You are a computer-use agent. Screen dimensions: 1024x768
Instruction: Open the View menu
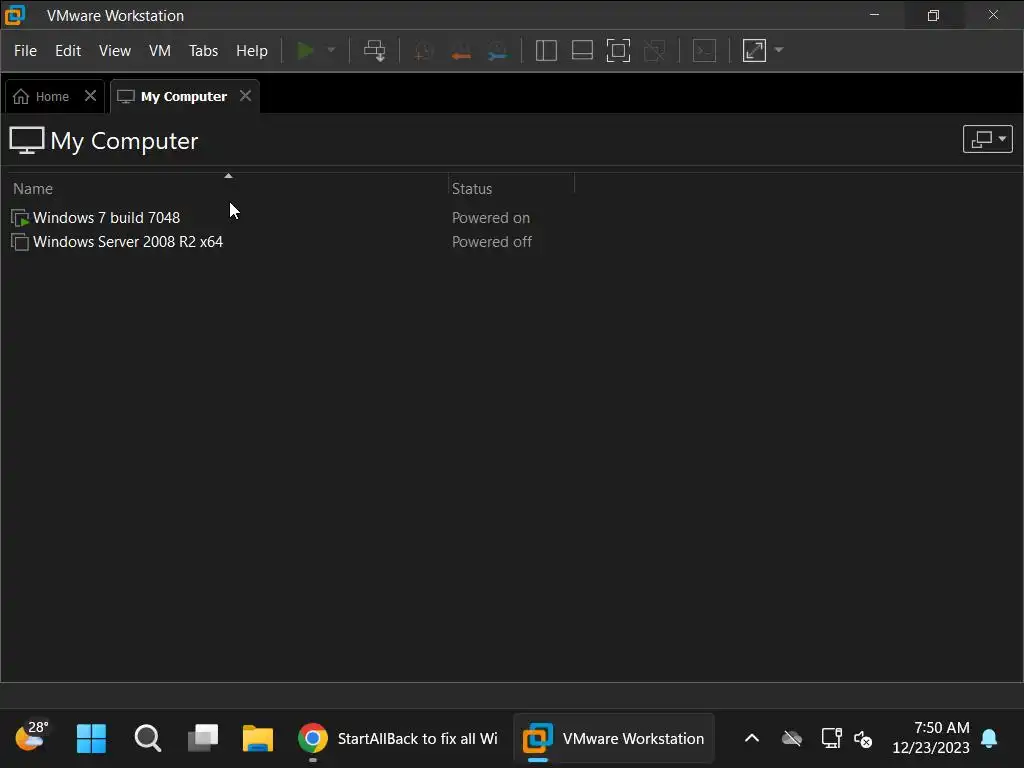tap(115, 50)
